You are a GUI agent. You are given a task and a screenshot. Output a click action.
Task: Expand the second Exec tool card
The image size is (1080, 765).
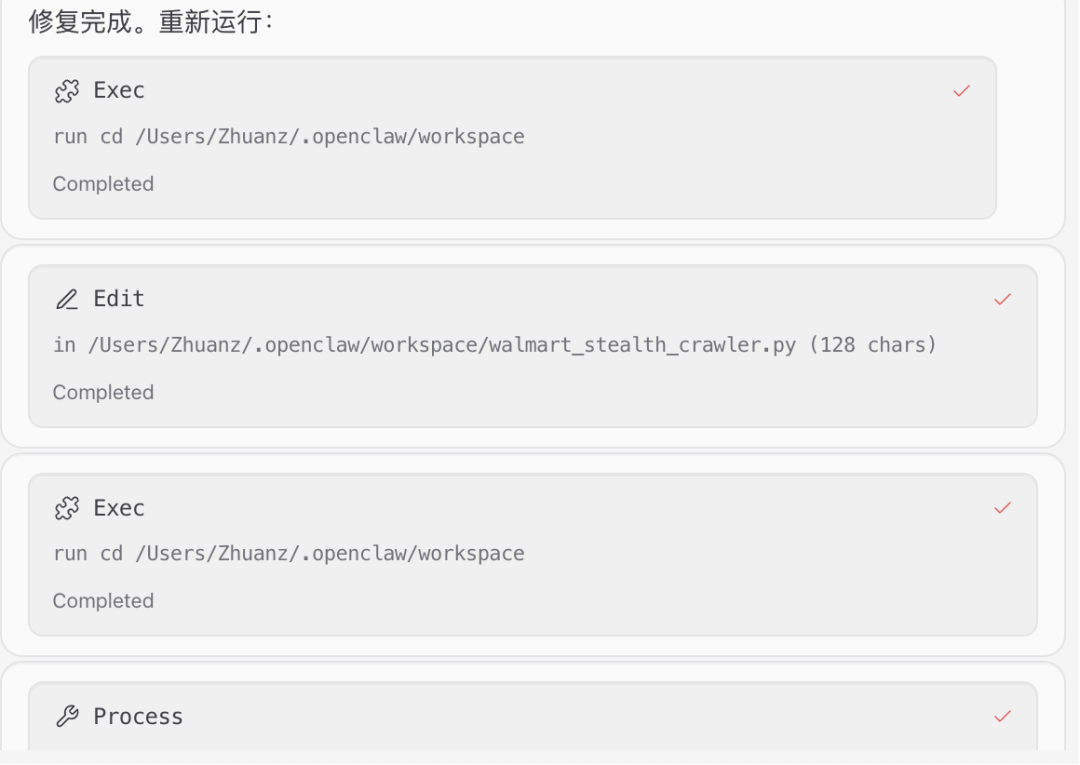533,555
